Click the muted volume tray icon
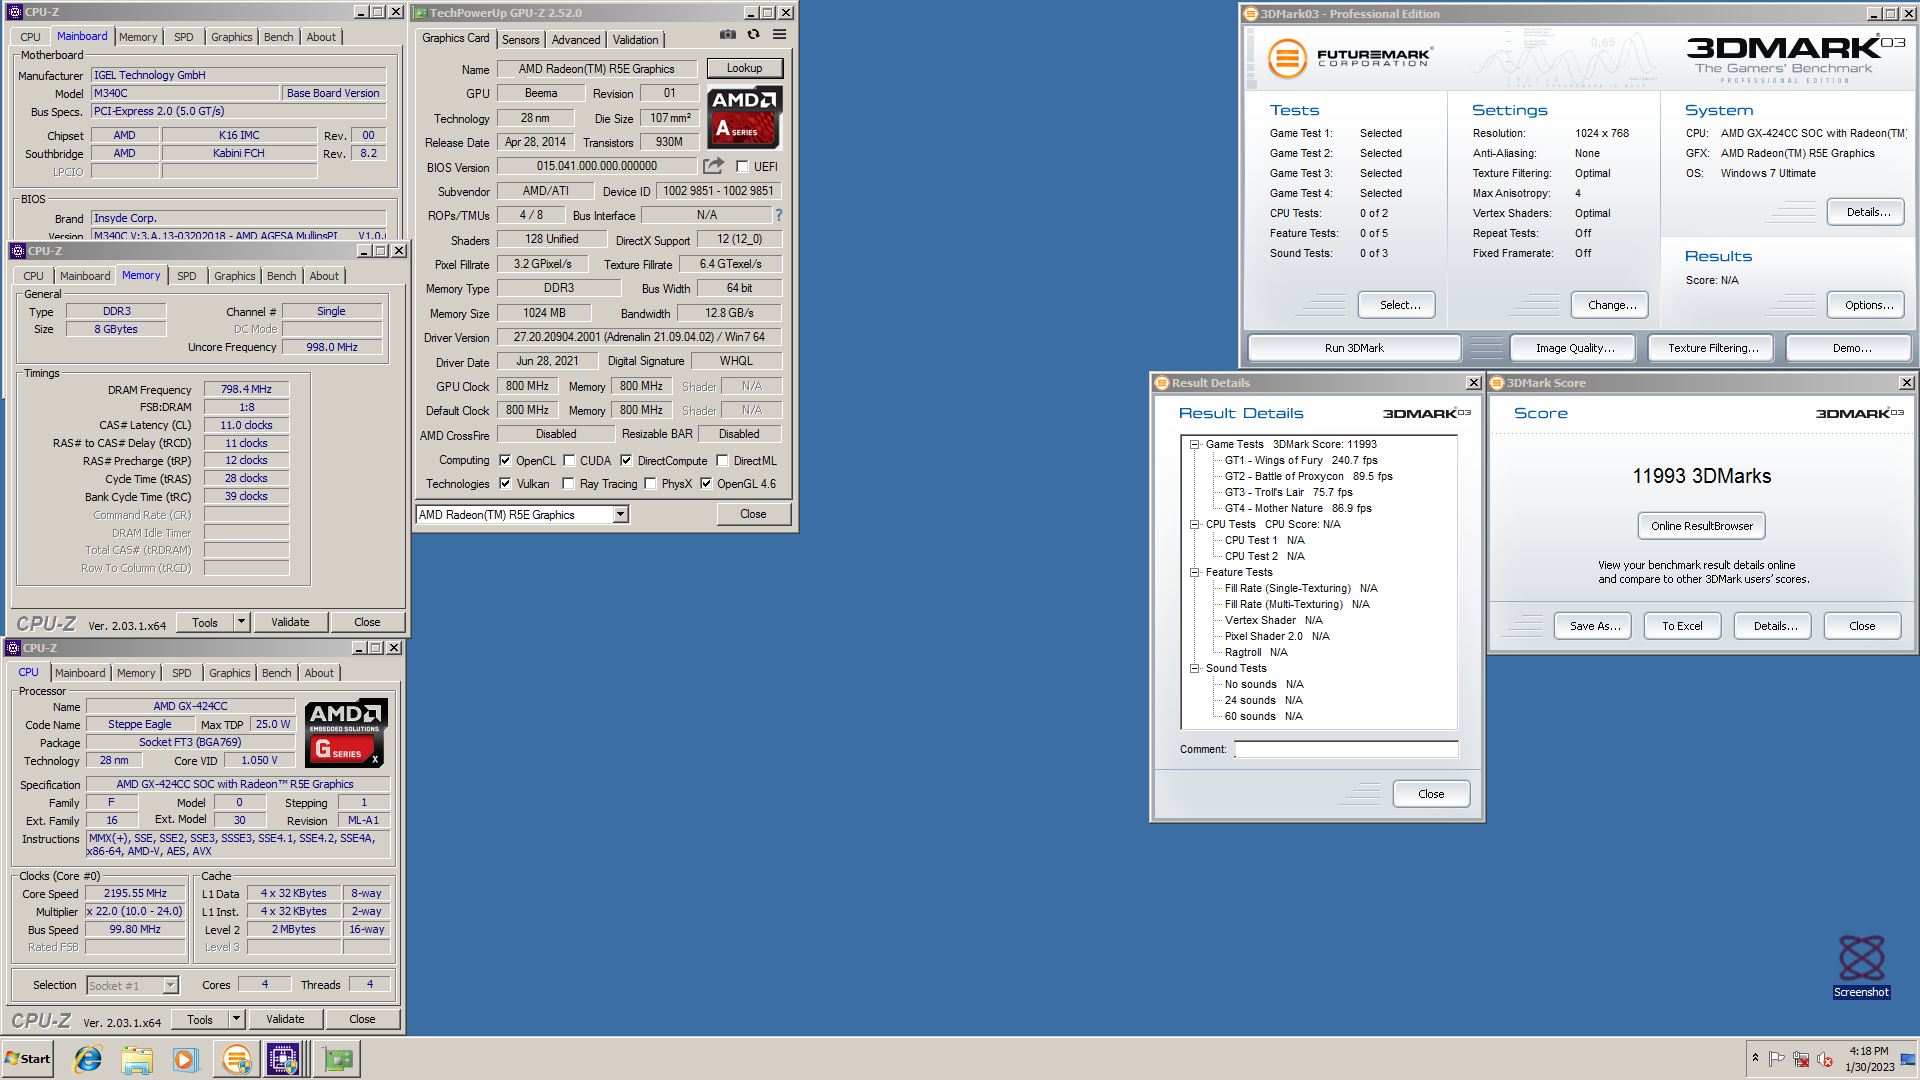The width and height of the screenshot is (1920, 1080). coord(1825,1059)
